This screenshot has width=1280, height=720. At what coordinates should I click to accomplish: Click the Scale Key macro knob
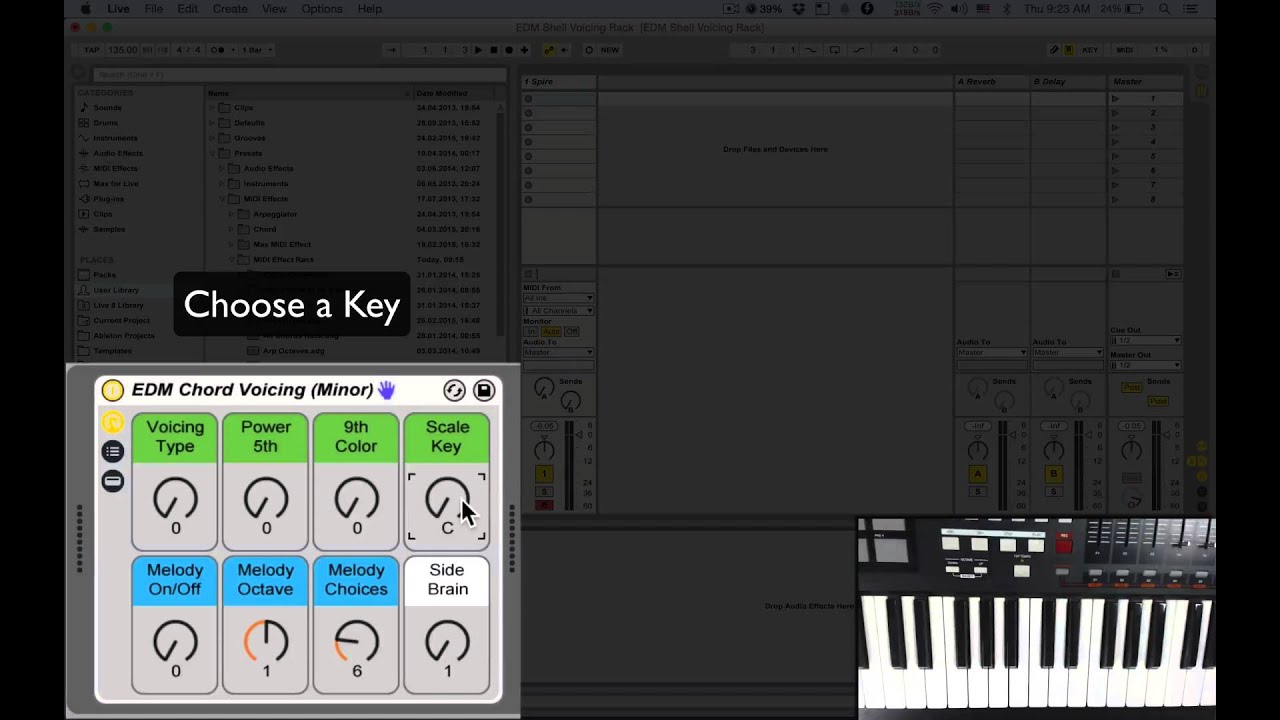(x=447, y=498)
